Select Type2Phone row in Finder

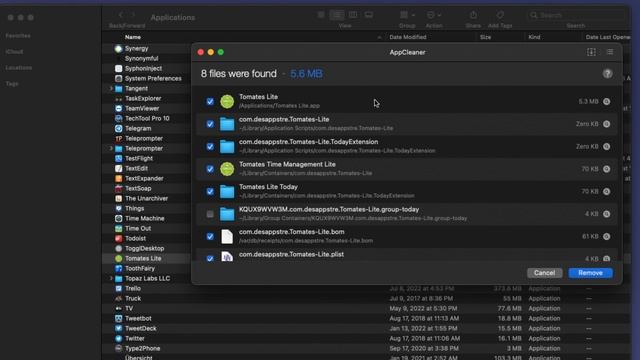pyautogui.click(x=142, y=348)
